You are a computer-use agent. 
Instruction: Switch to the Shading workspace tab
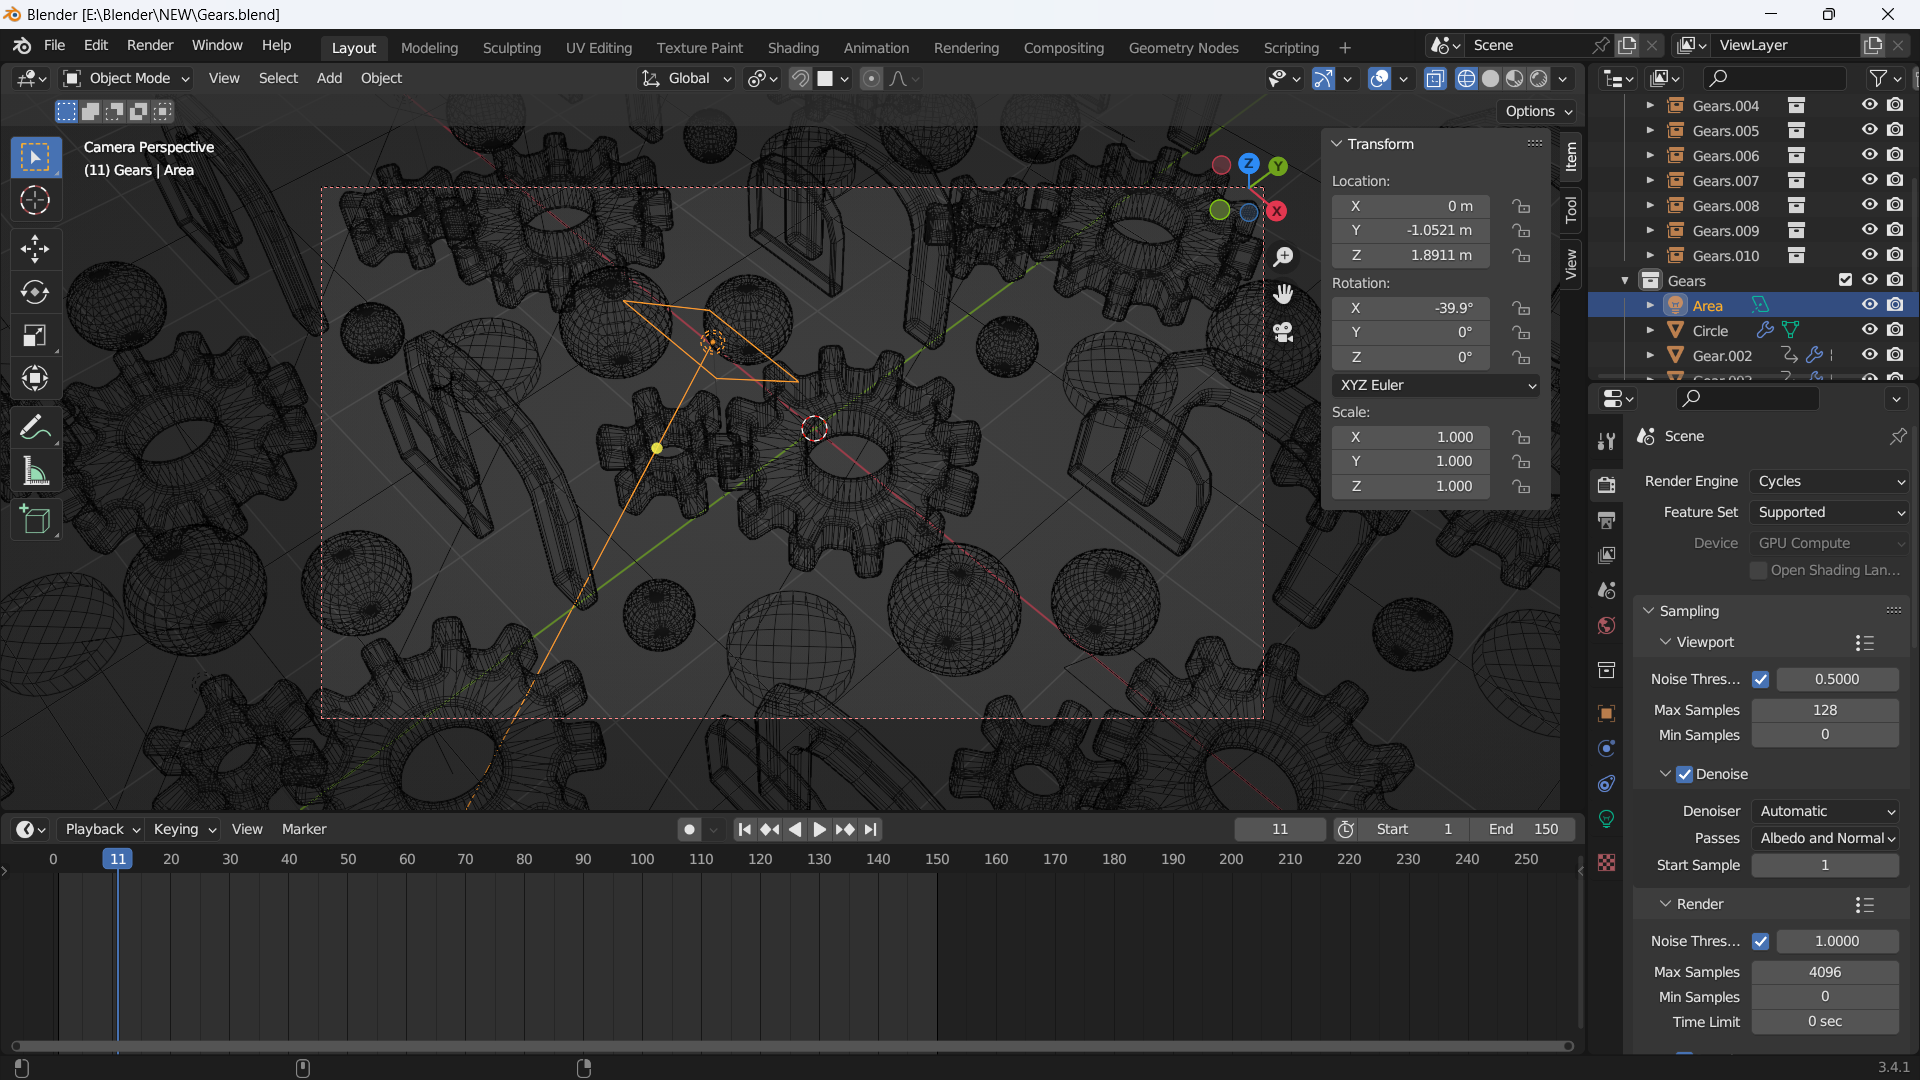tap(793, 48)
